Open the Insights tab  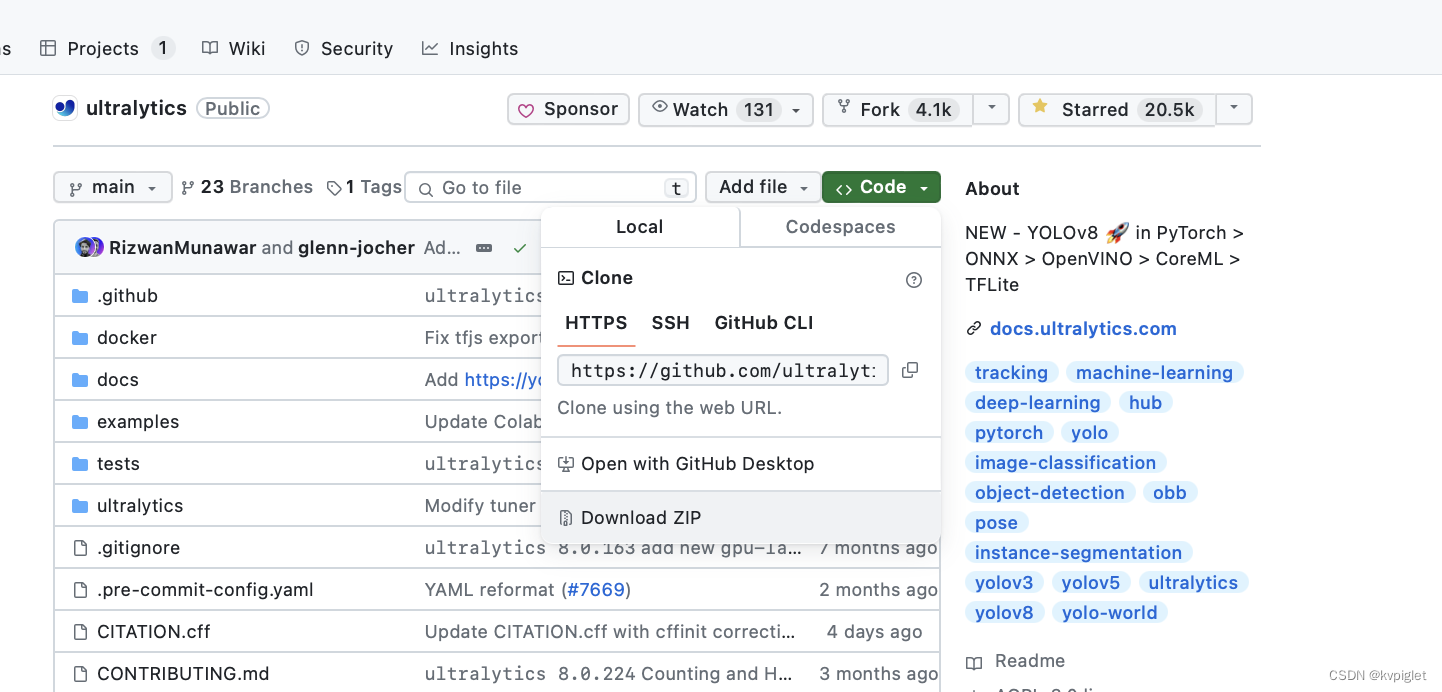(470, 48)
